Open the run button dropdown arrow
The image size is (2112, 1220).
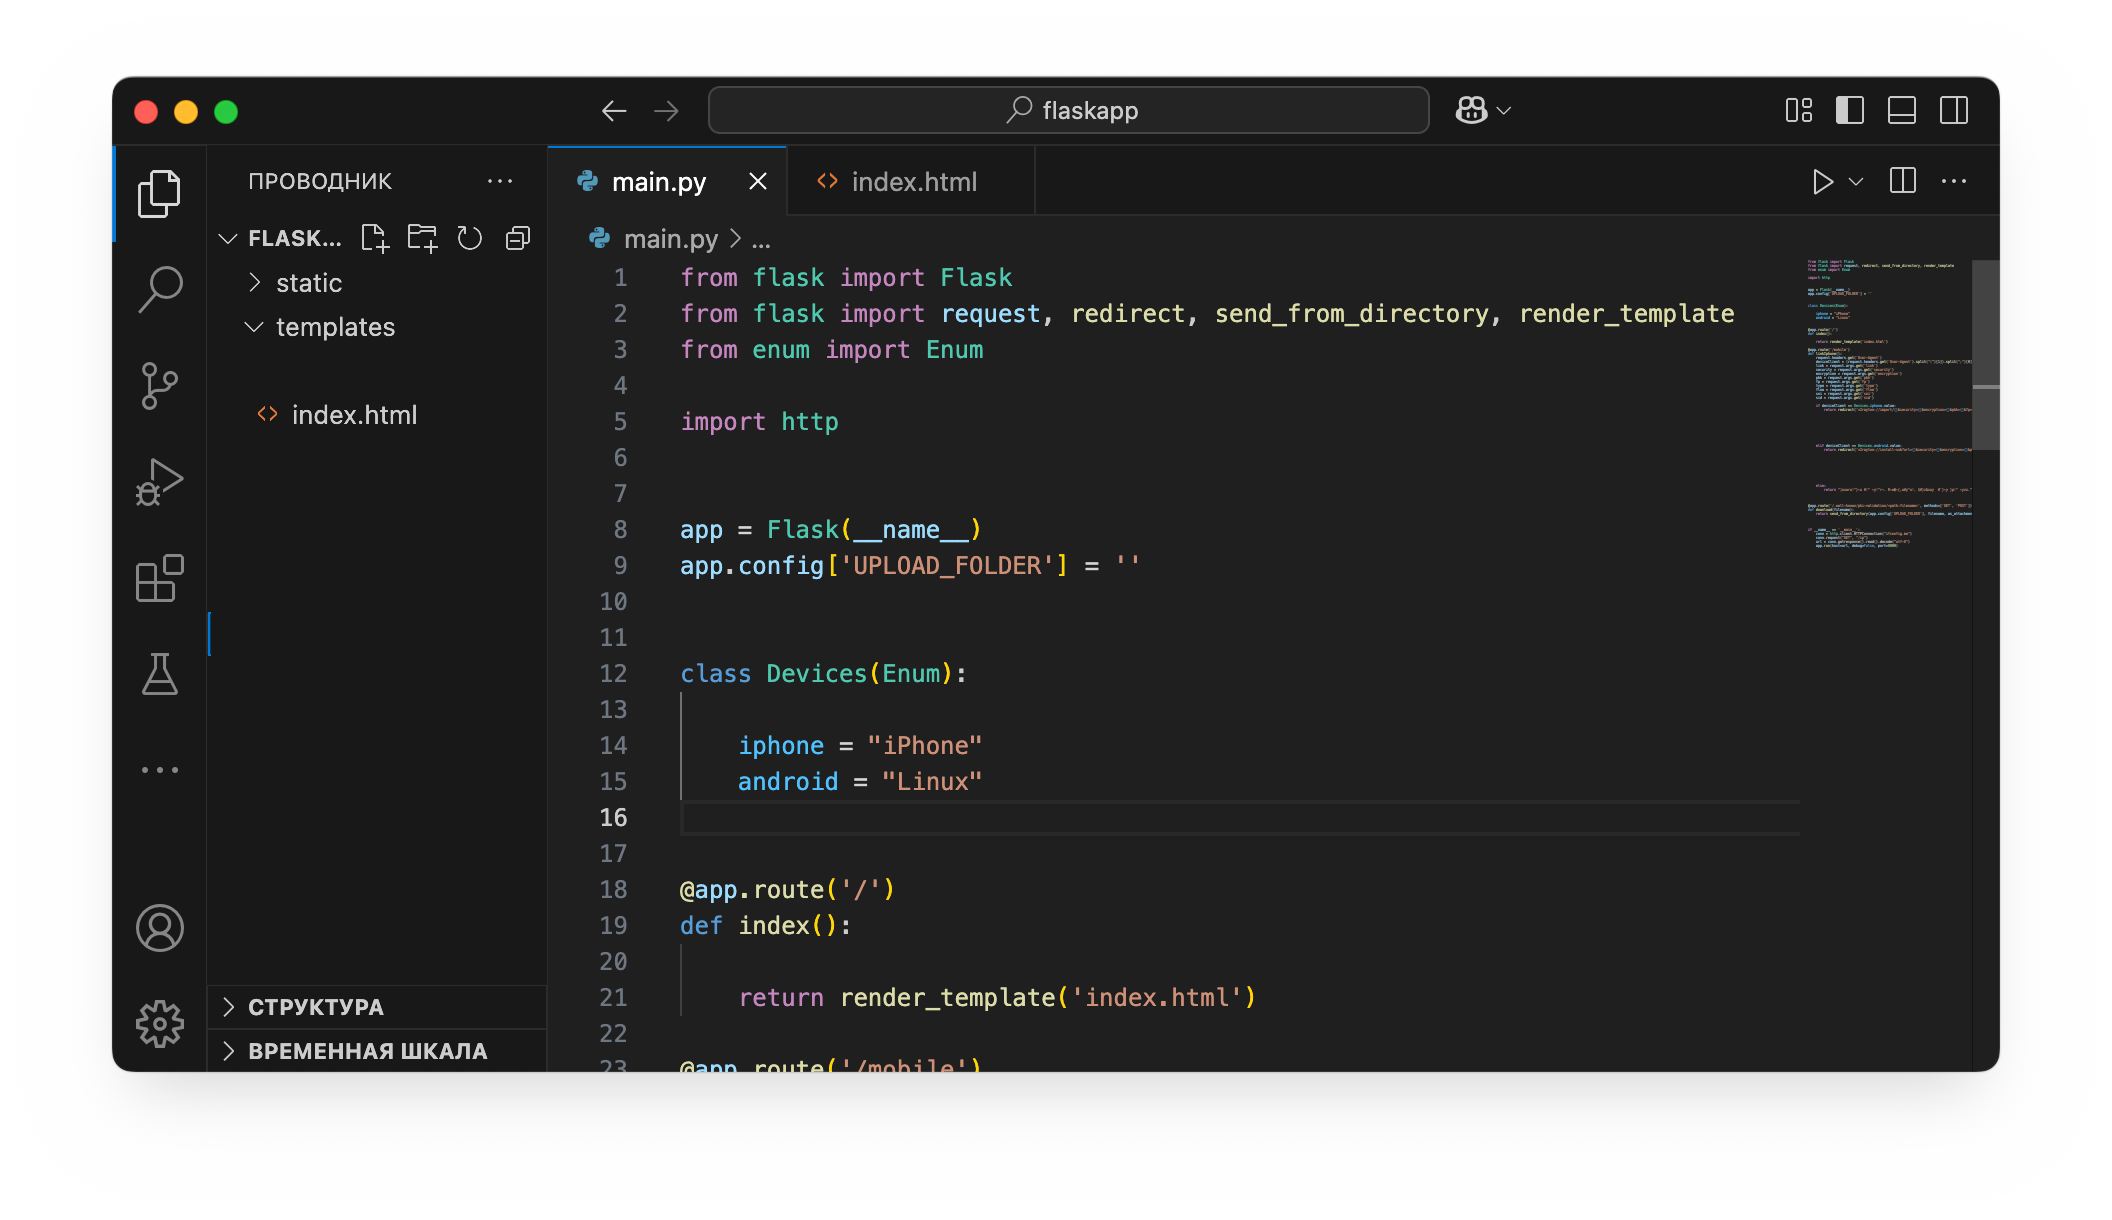pos(1856,182)
